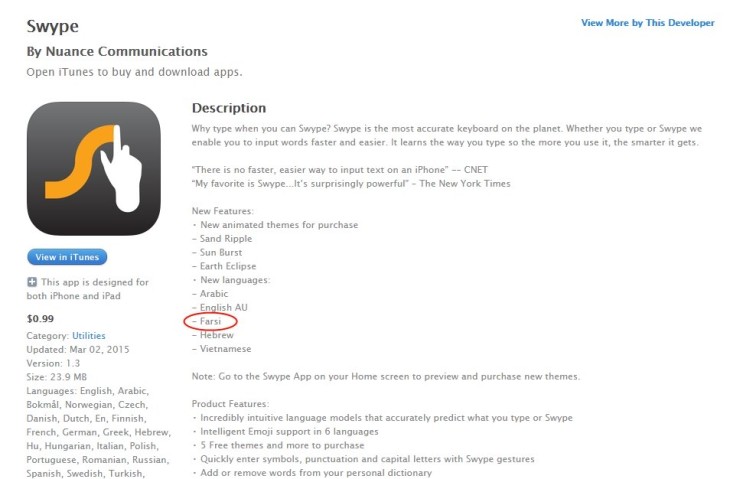The image size is (730, 479).
Task: Click the Updated Mar 02, 2015 text
Action: 78,350
